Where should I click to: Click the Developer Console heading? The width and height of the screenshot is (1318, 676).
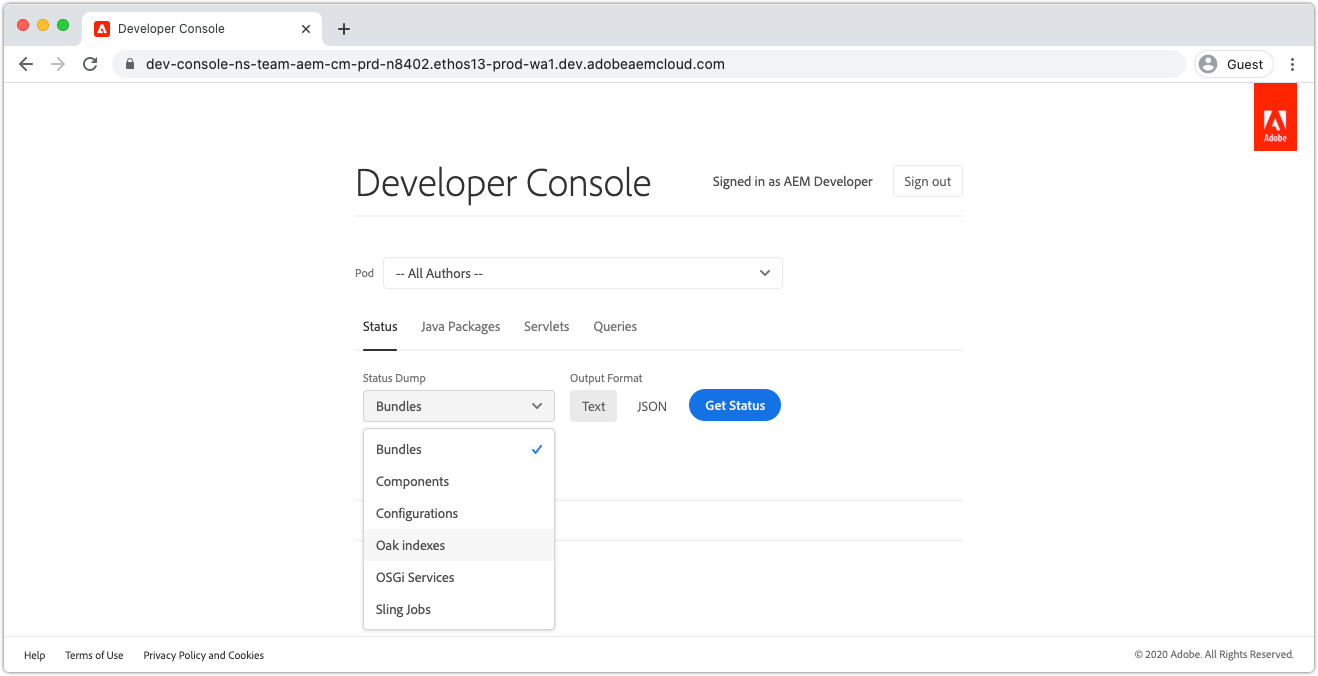(503, 184)
